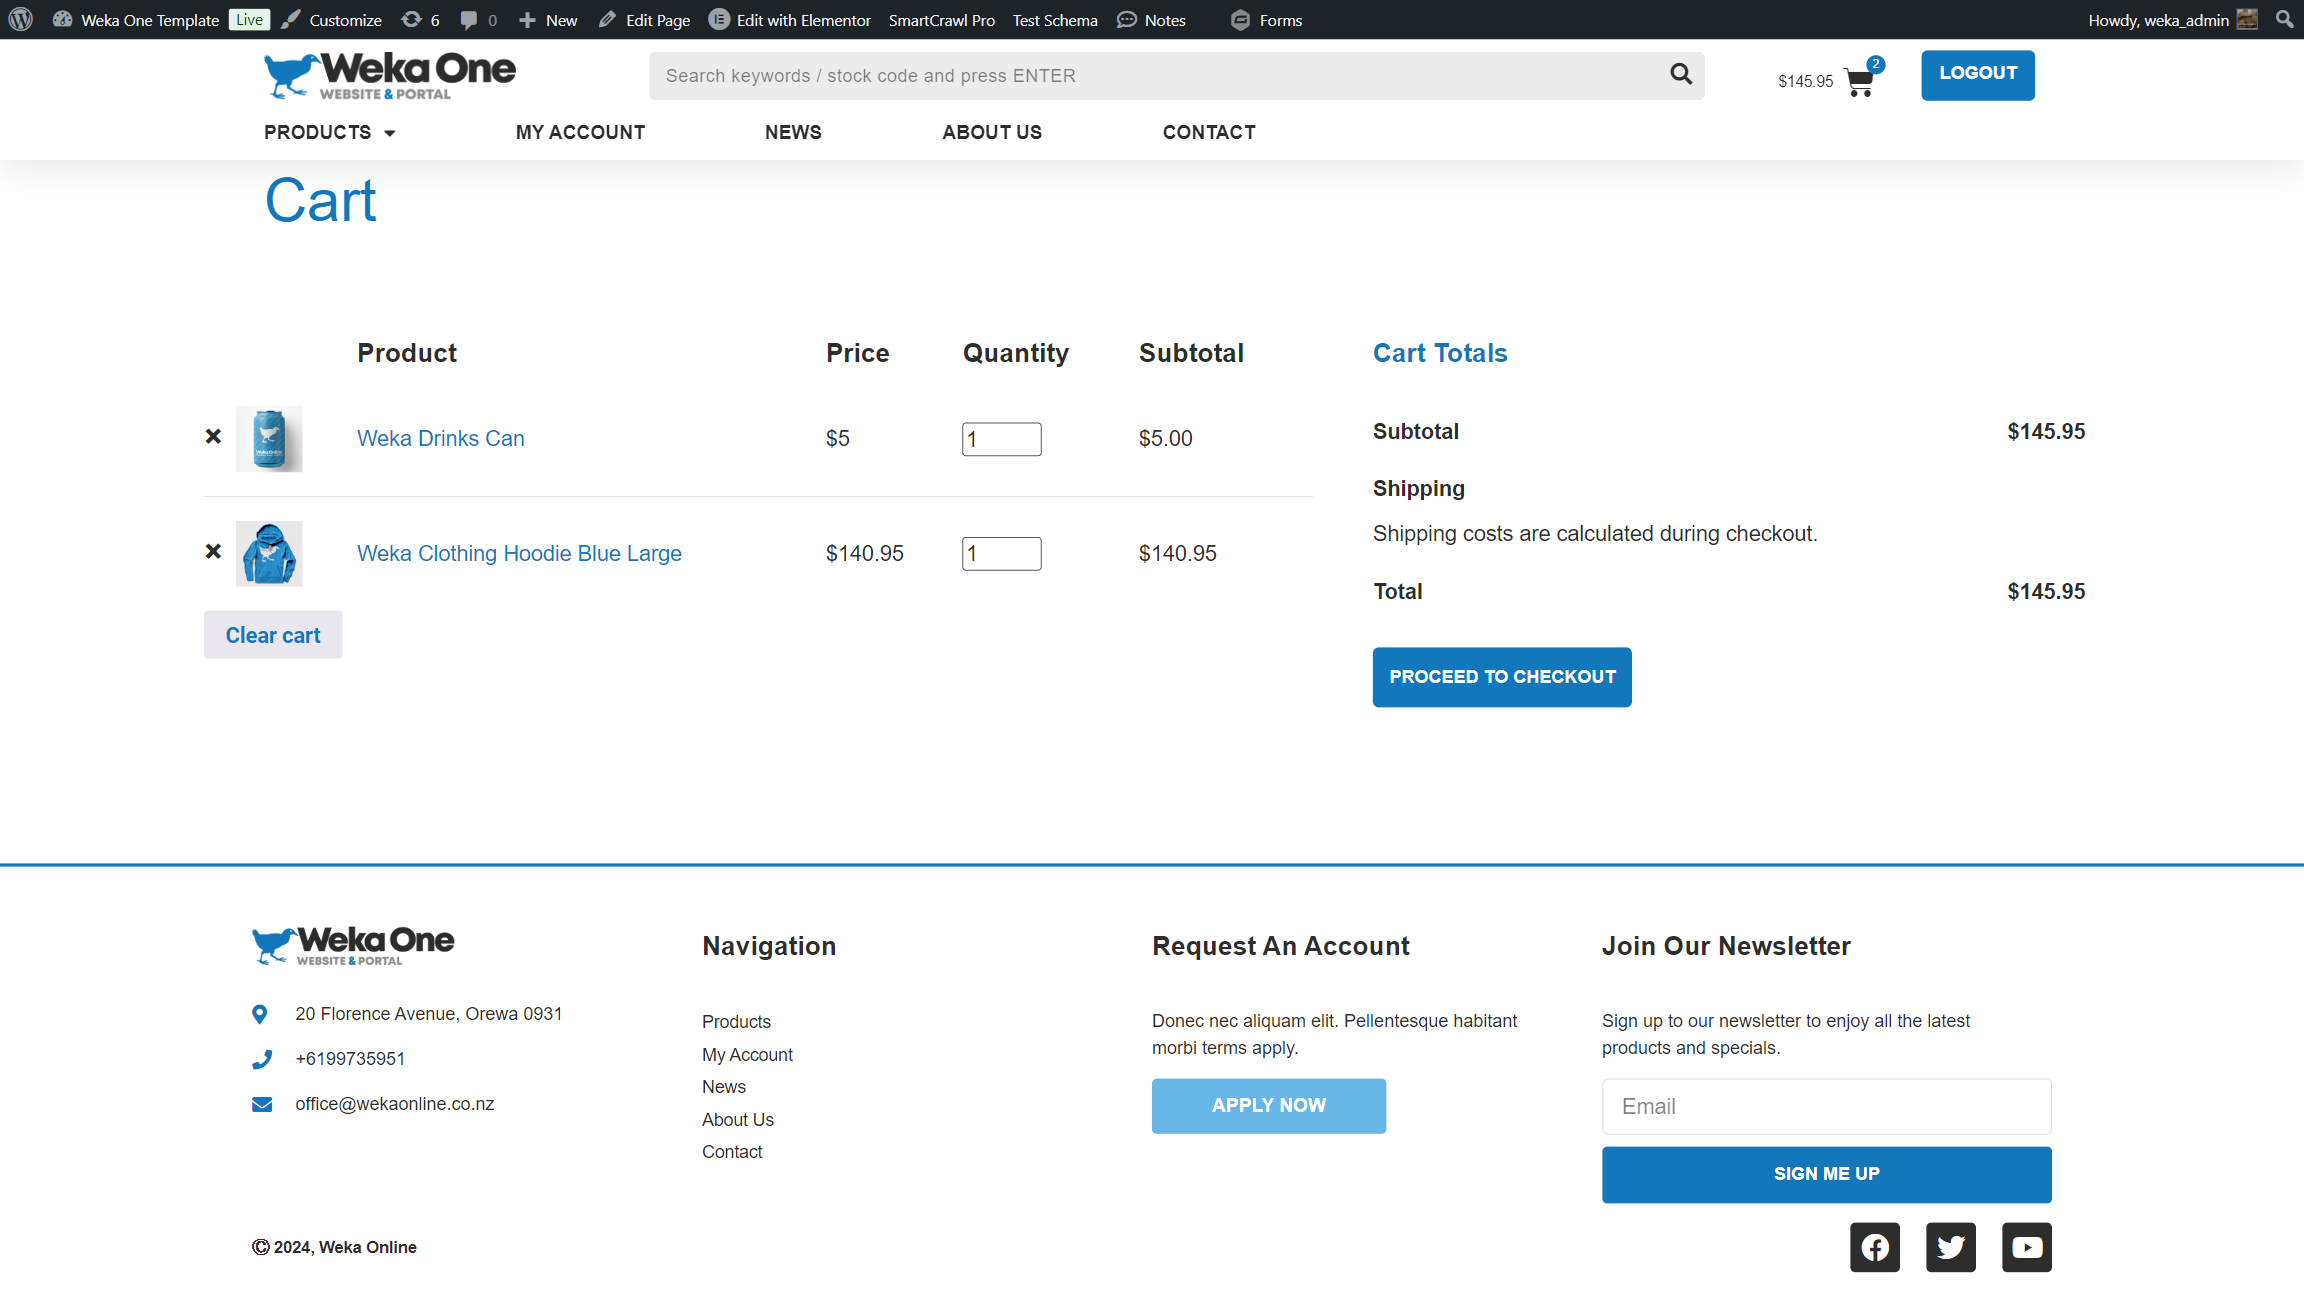This screenshot has width=2304, height=1296.
Task: Open the Facebook social icon
Action: [1875, 1247]
